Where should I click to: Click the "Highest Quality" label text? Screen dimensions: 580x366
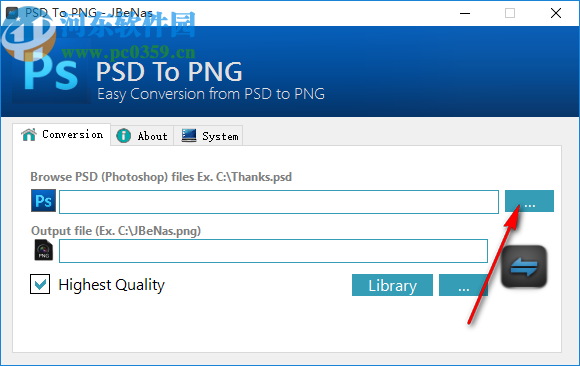pos(111,285)
